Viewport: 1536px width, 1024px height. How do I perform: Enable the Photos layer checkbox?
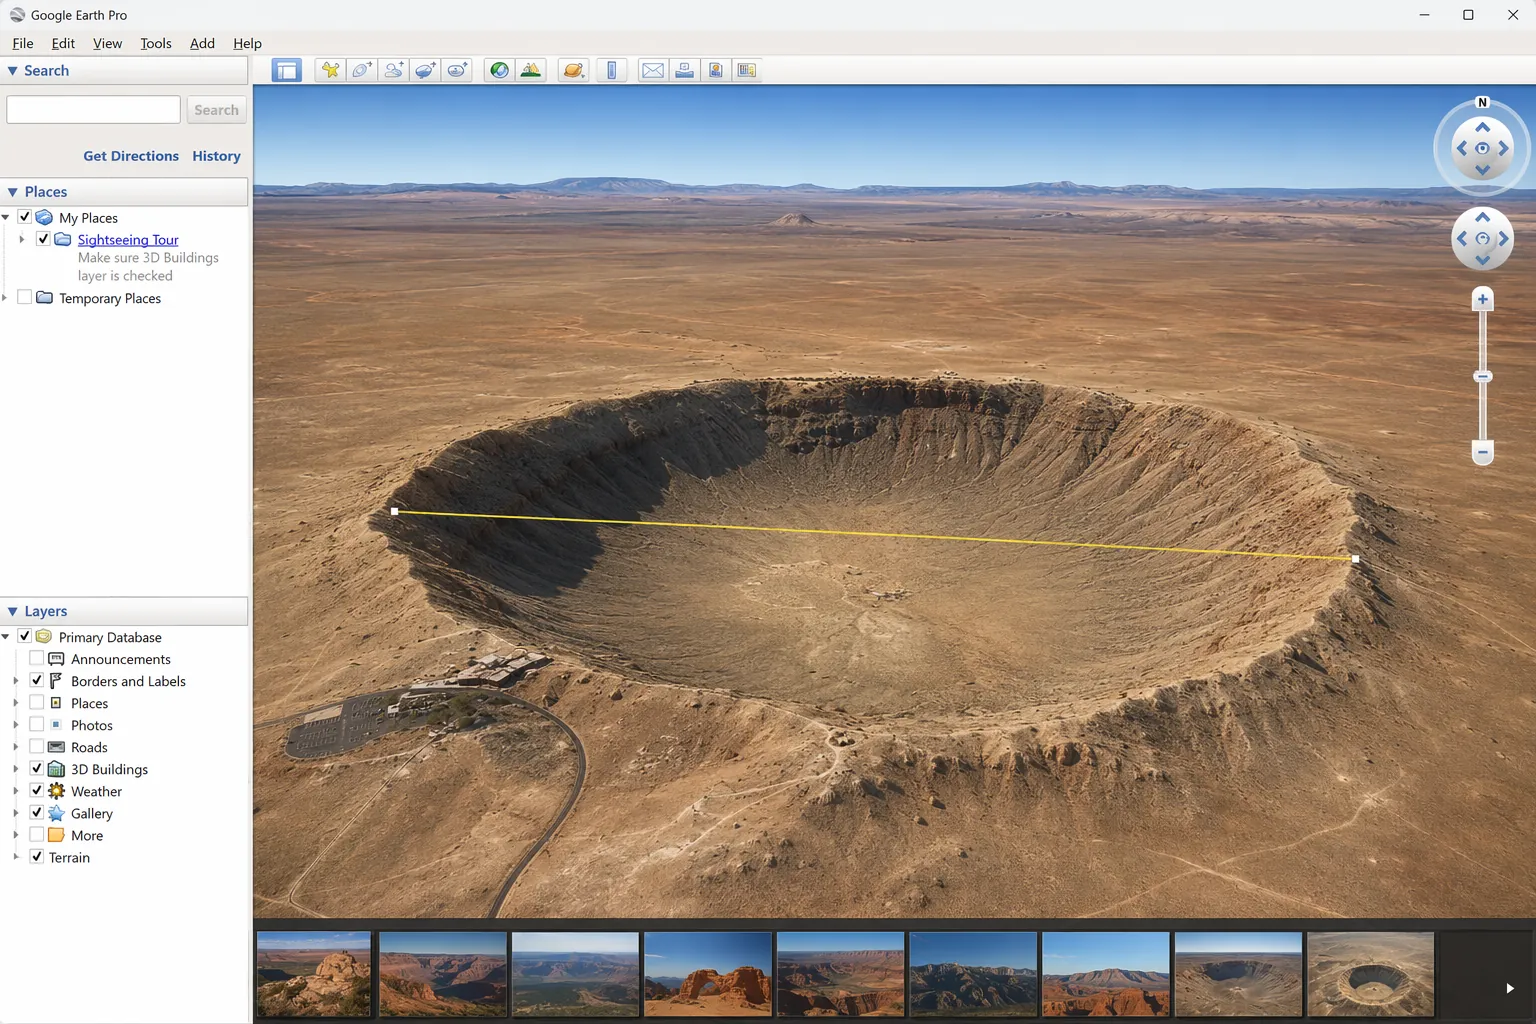[x=37, y=724]
